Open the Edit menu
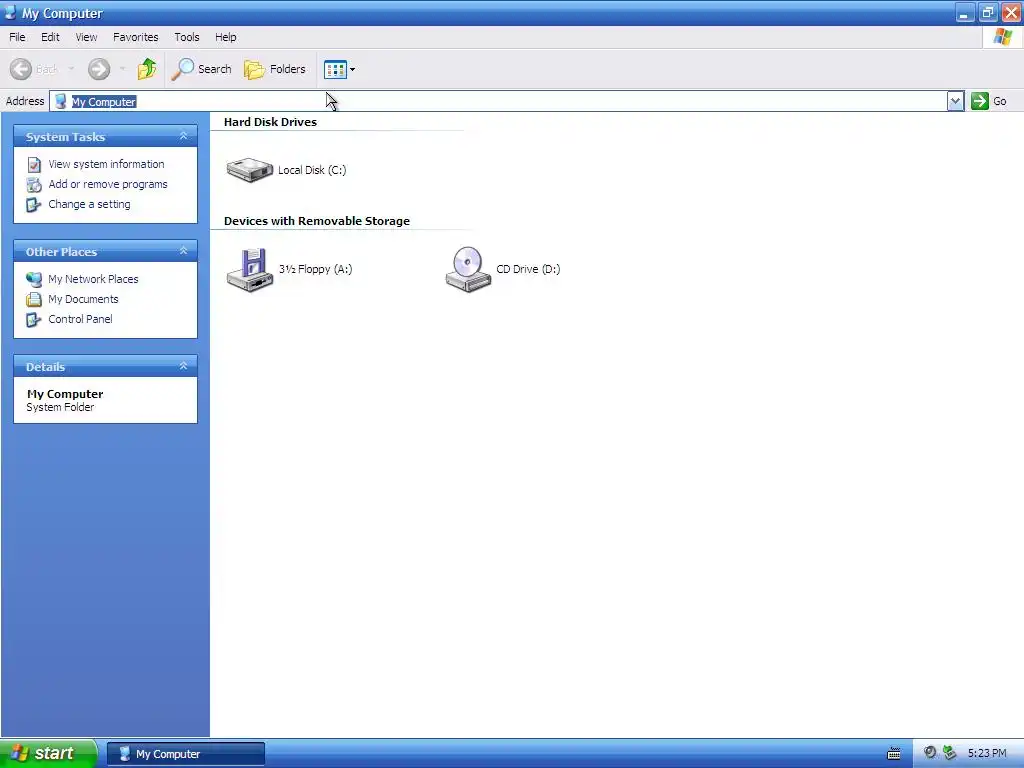This screenshot has width=1024, height=768. click(x=50, y=37)
